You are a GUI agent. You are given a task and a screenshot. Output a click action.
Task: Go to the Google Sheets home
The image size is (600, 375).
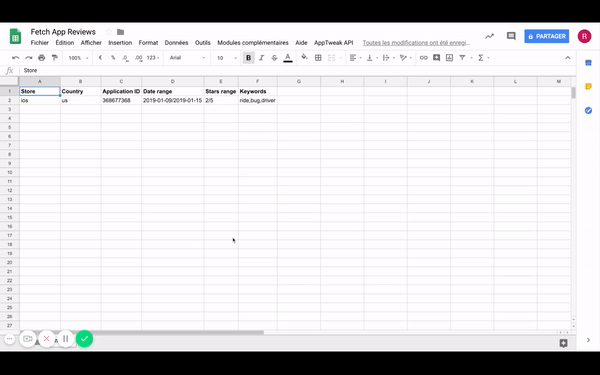click(x=15, y=37)
